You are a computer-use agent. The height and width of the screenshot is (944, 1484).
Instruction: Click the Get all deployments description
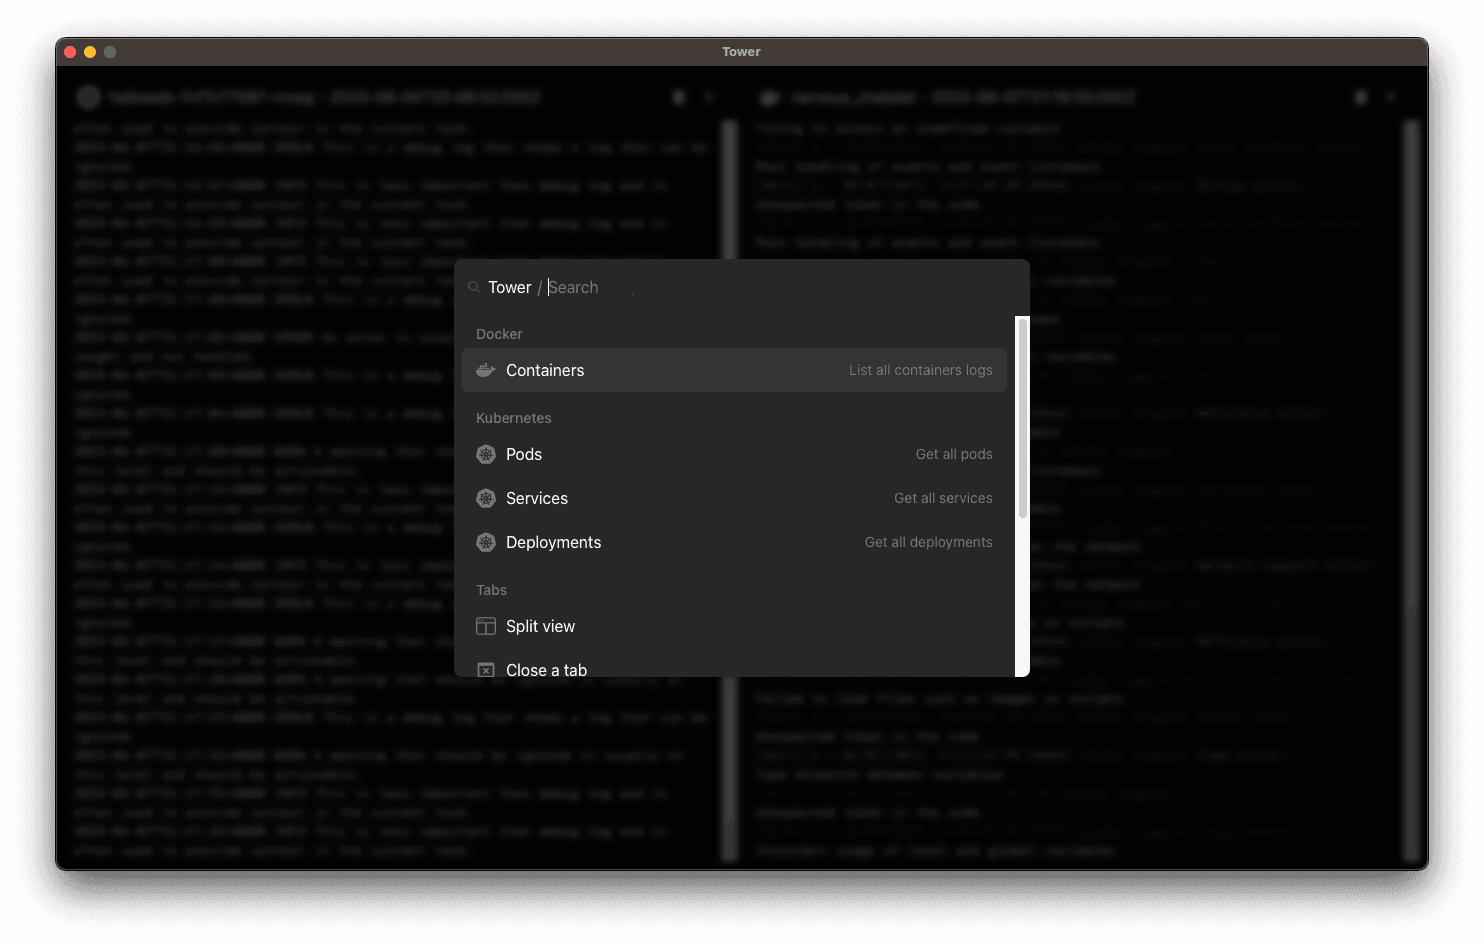(929, 542)
